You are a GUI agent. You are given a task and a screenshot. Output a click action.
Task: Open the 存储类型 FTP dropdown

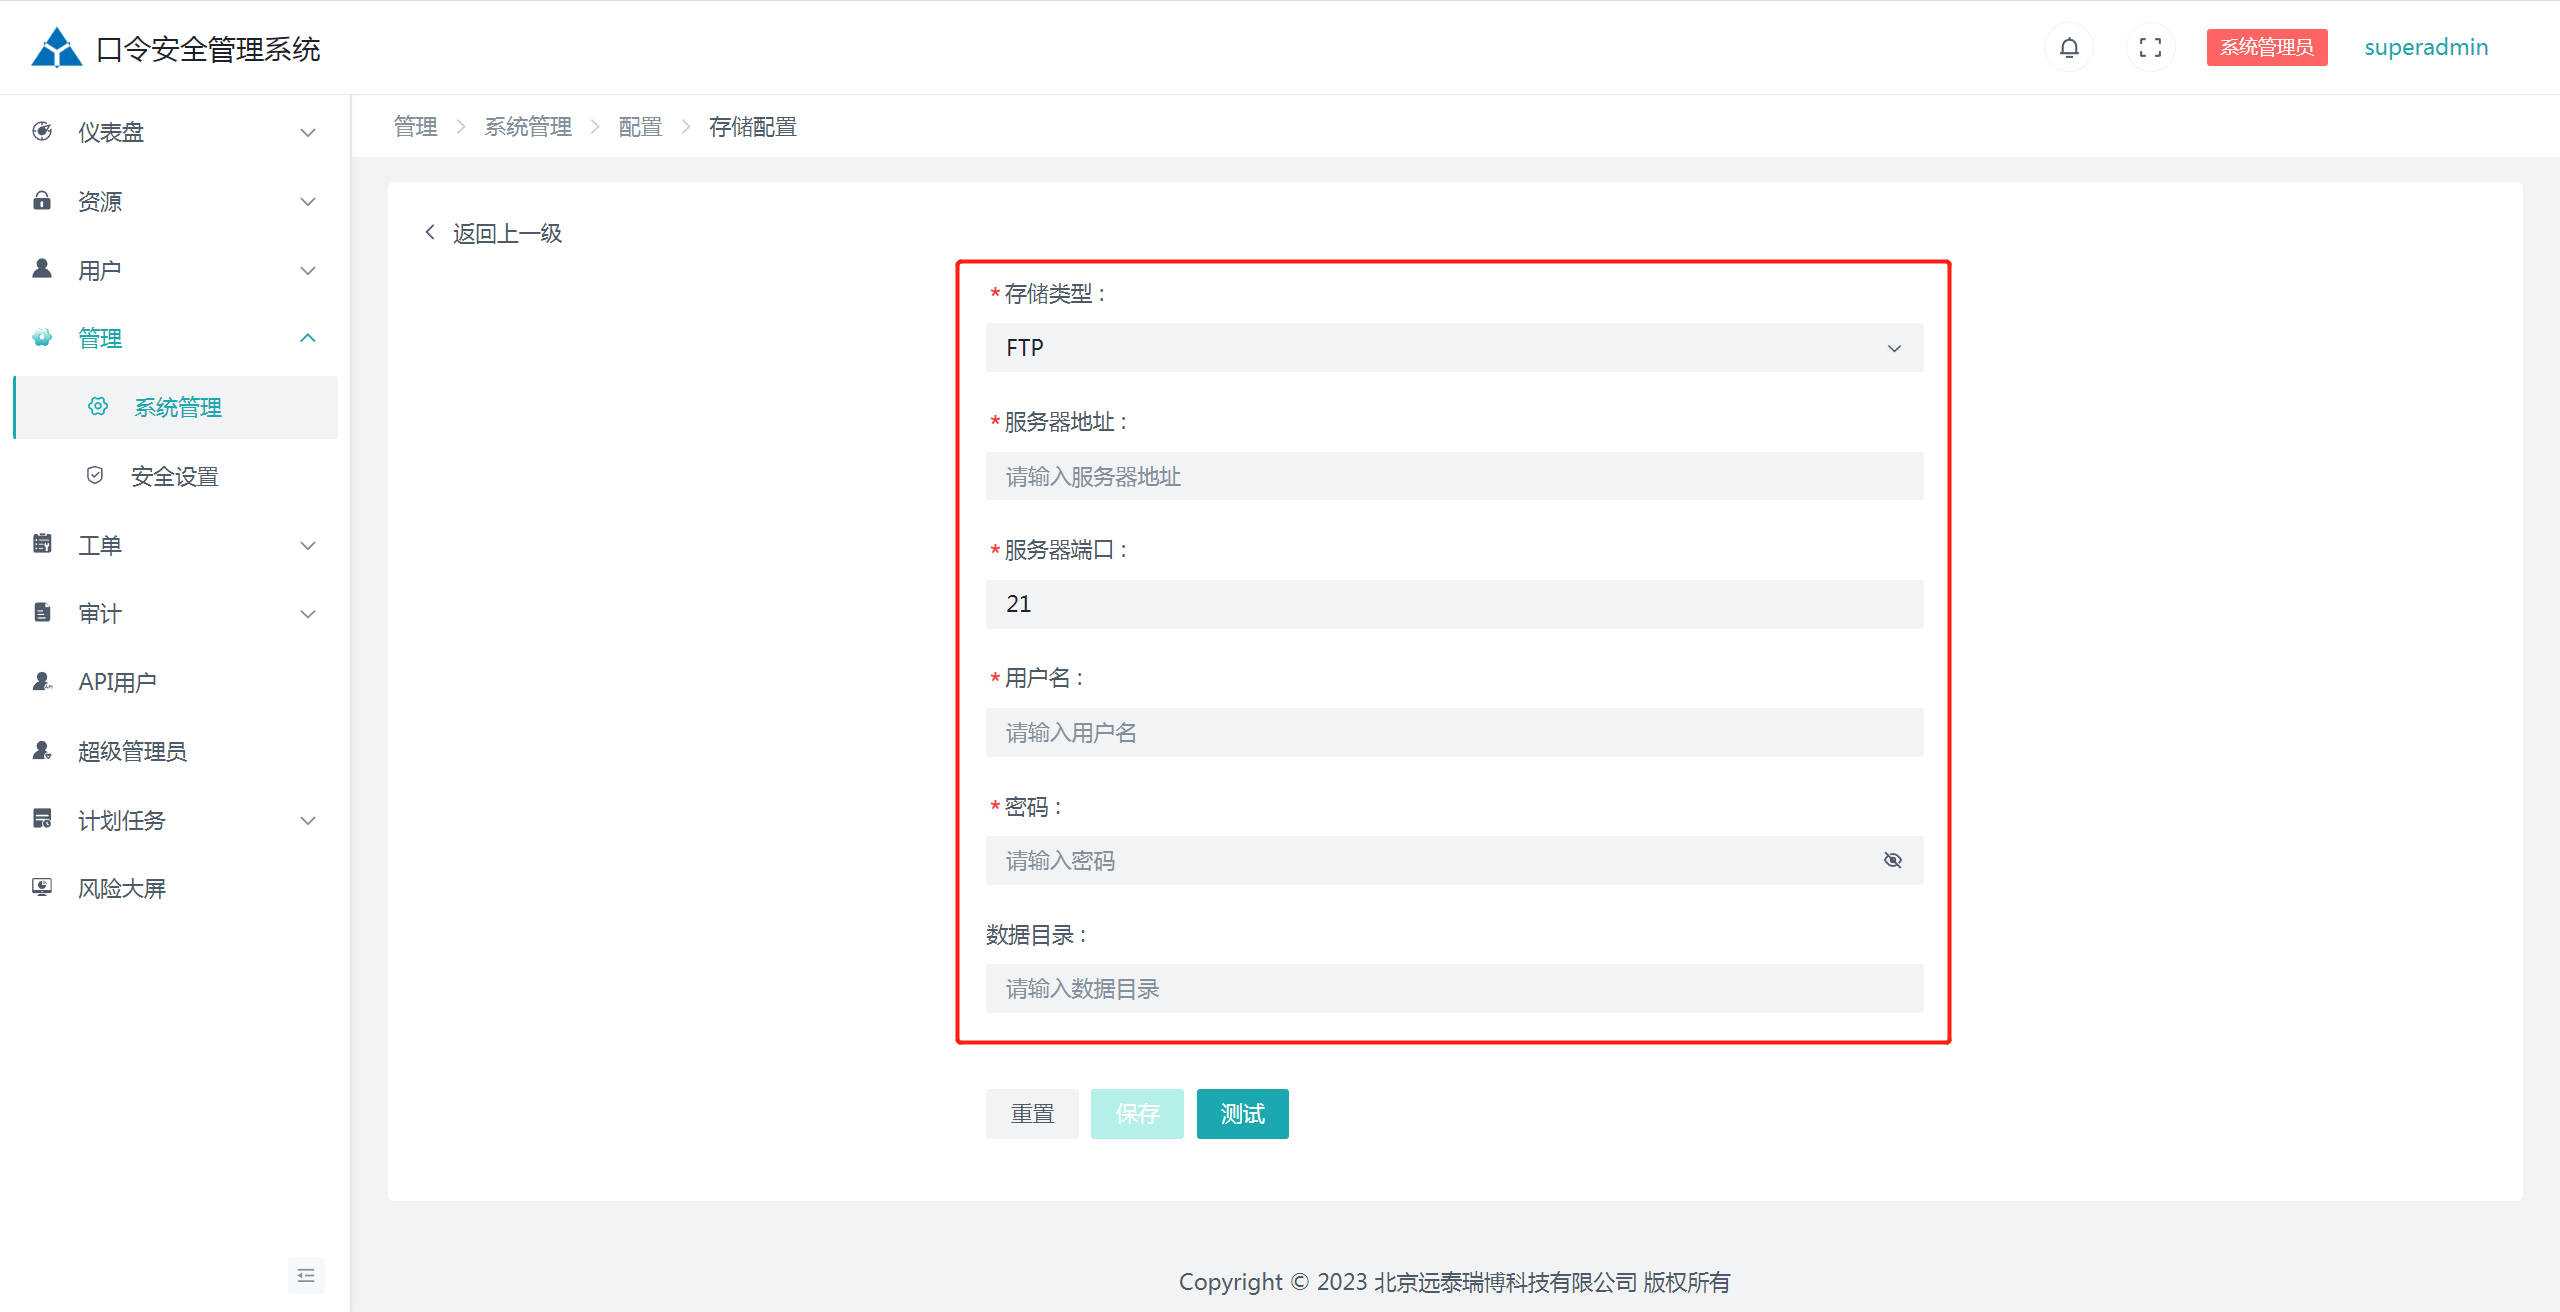click(x=1453, y=347)
